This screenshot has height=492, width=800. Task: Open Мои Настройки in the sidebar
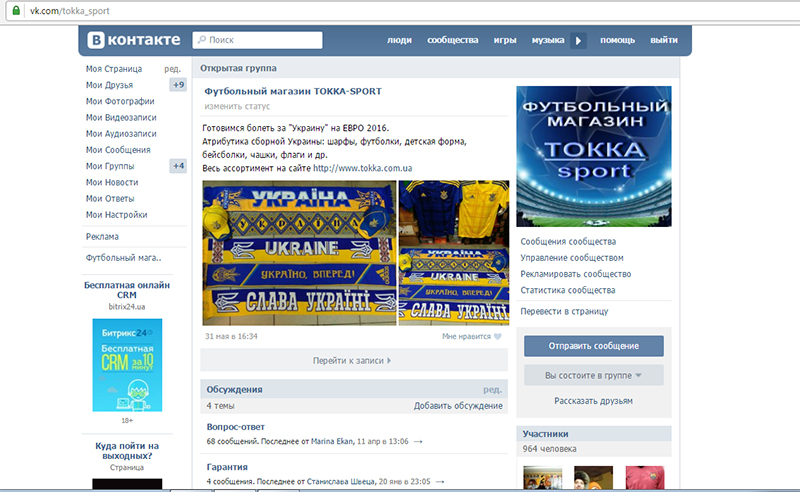point(116,215)
